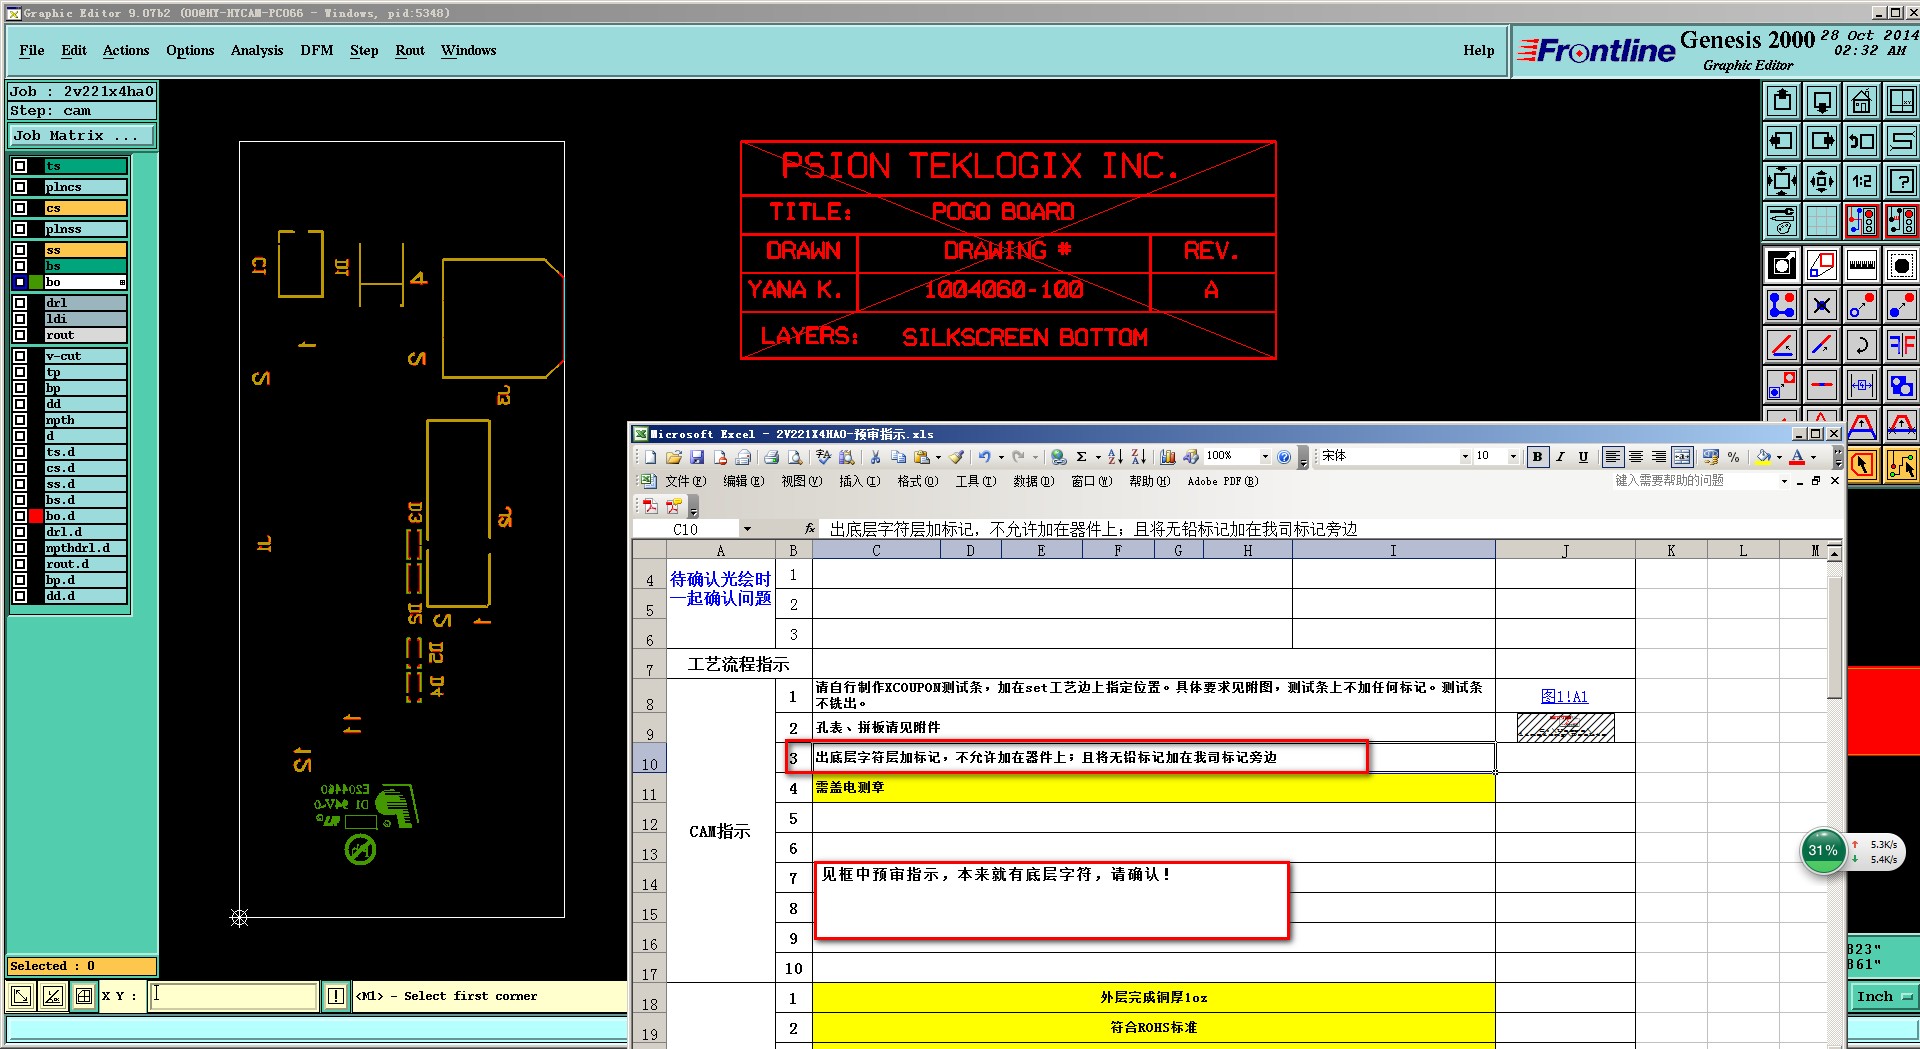Click the Excel Format Painter brush icon

tap(957, 457)
